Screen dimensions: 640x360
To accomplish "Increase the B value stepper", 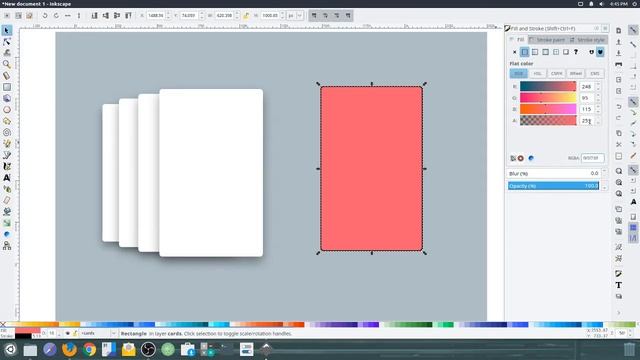I will click(598, 107).
